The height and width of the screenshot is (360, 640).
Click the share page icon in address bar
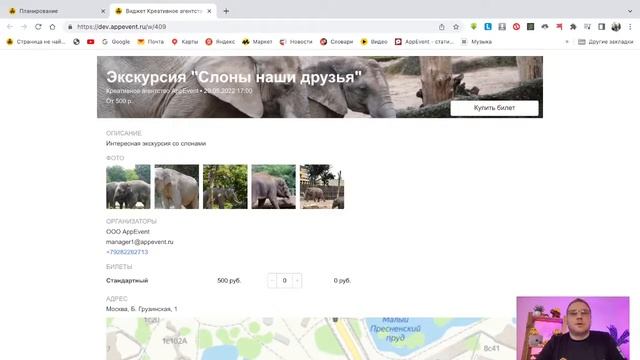(442, 27)
